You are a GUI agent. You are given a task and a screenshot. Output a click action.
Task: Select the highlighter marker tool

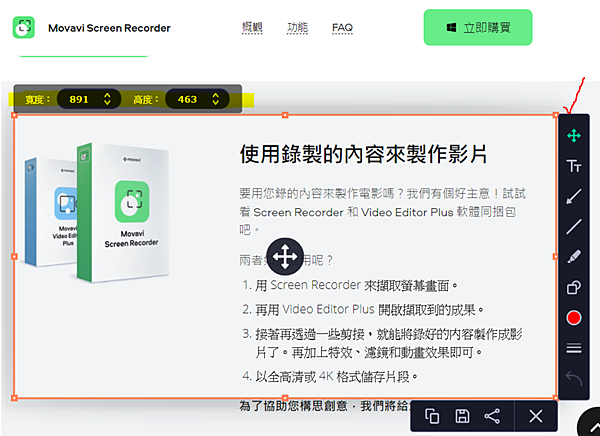574,257
